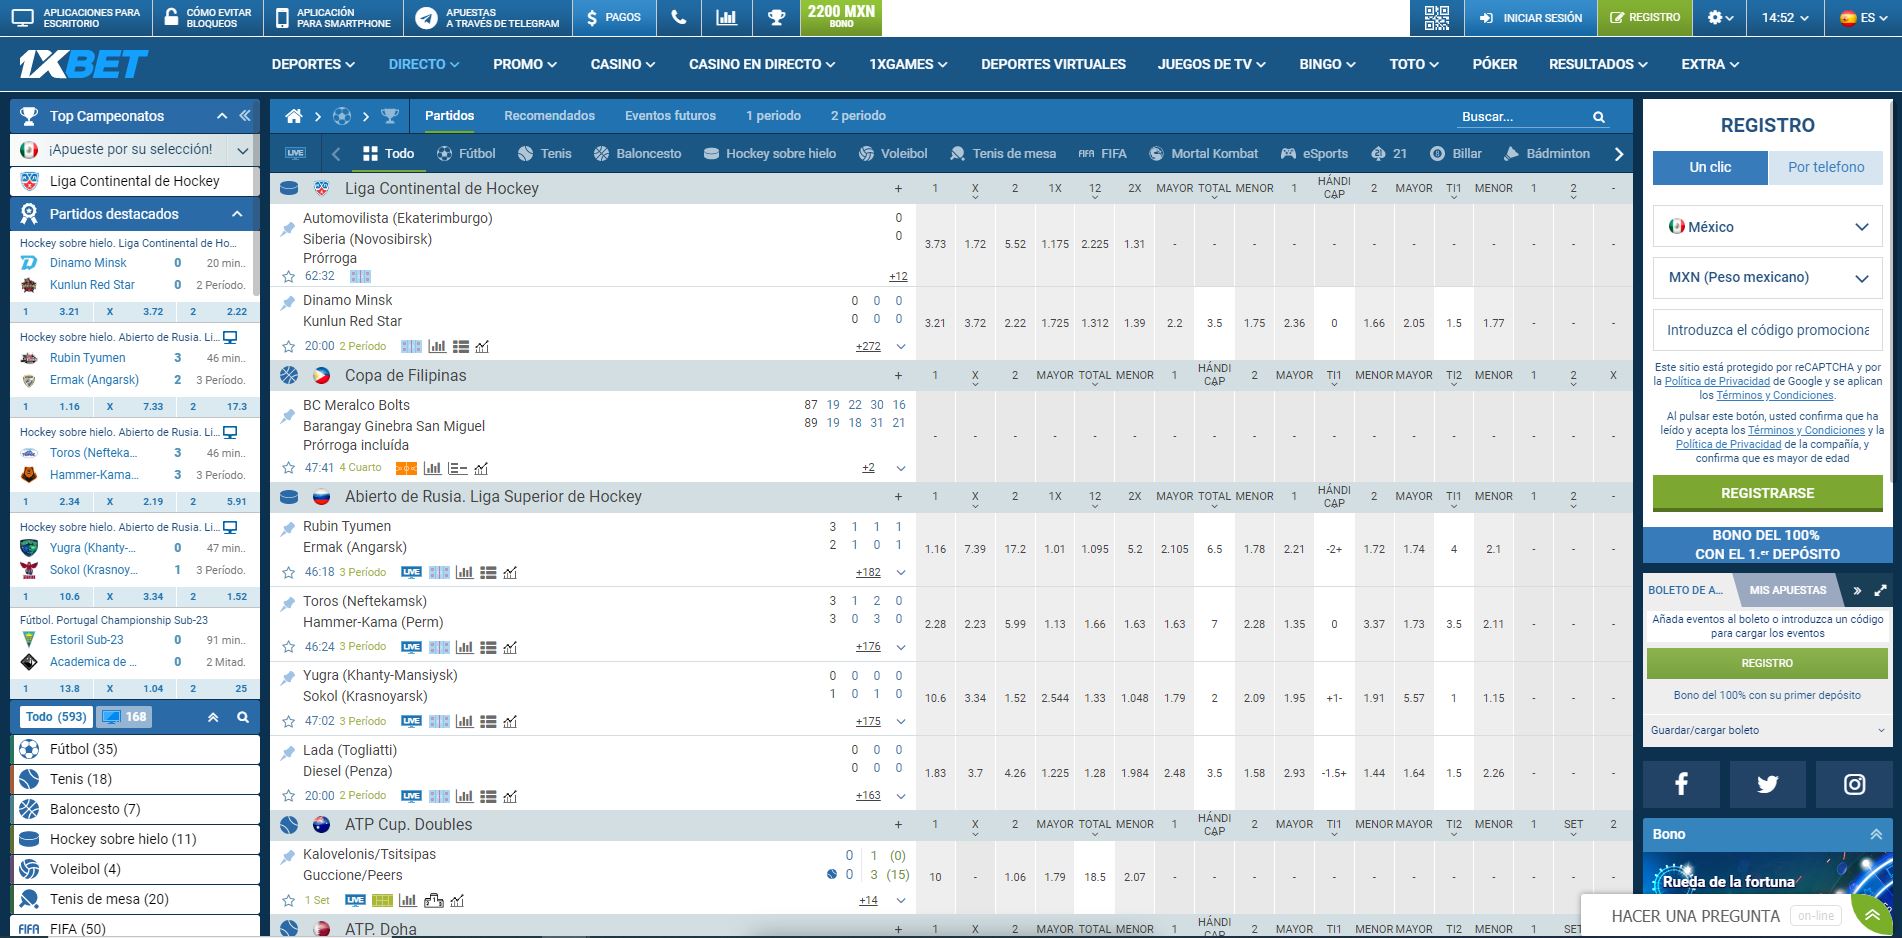Image resolution: width=1902 pixels, height=938 pixels.
Task: Switch to the Recomendados tab
Action: pyautogui.click(x=549, y=116)
